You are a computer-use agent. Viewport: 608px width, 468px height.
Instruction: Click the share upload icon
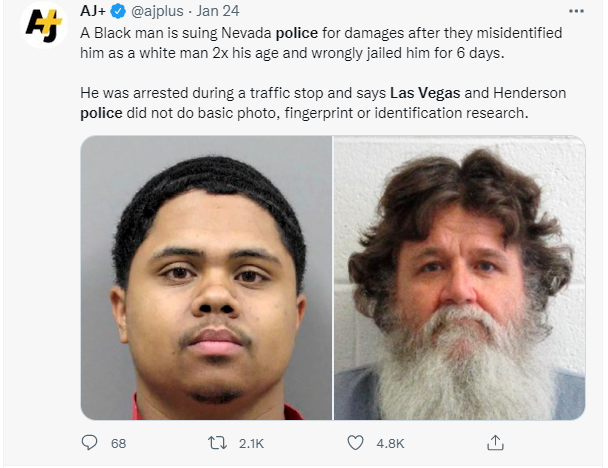coord(495,442)
